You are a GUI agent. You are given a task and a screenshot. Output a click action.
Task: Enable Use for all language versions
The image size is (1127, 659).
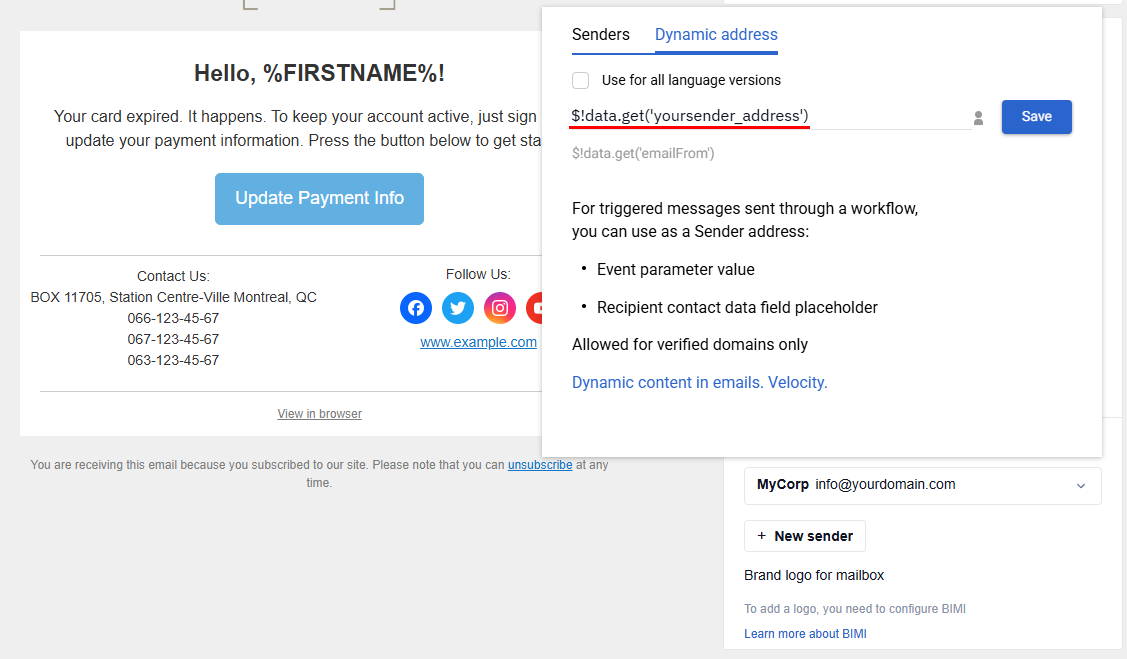[580, 80]
